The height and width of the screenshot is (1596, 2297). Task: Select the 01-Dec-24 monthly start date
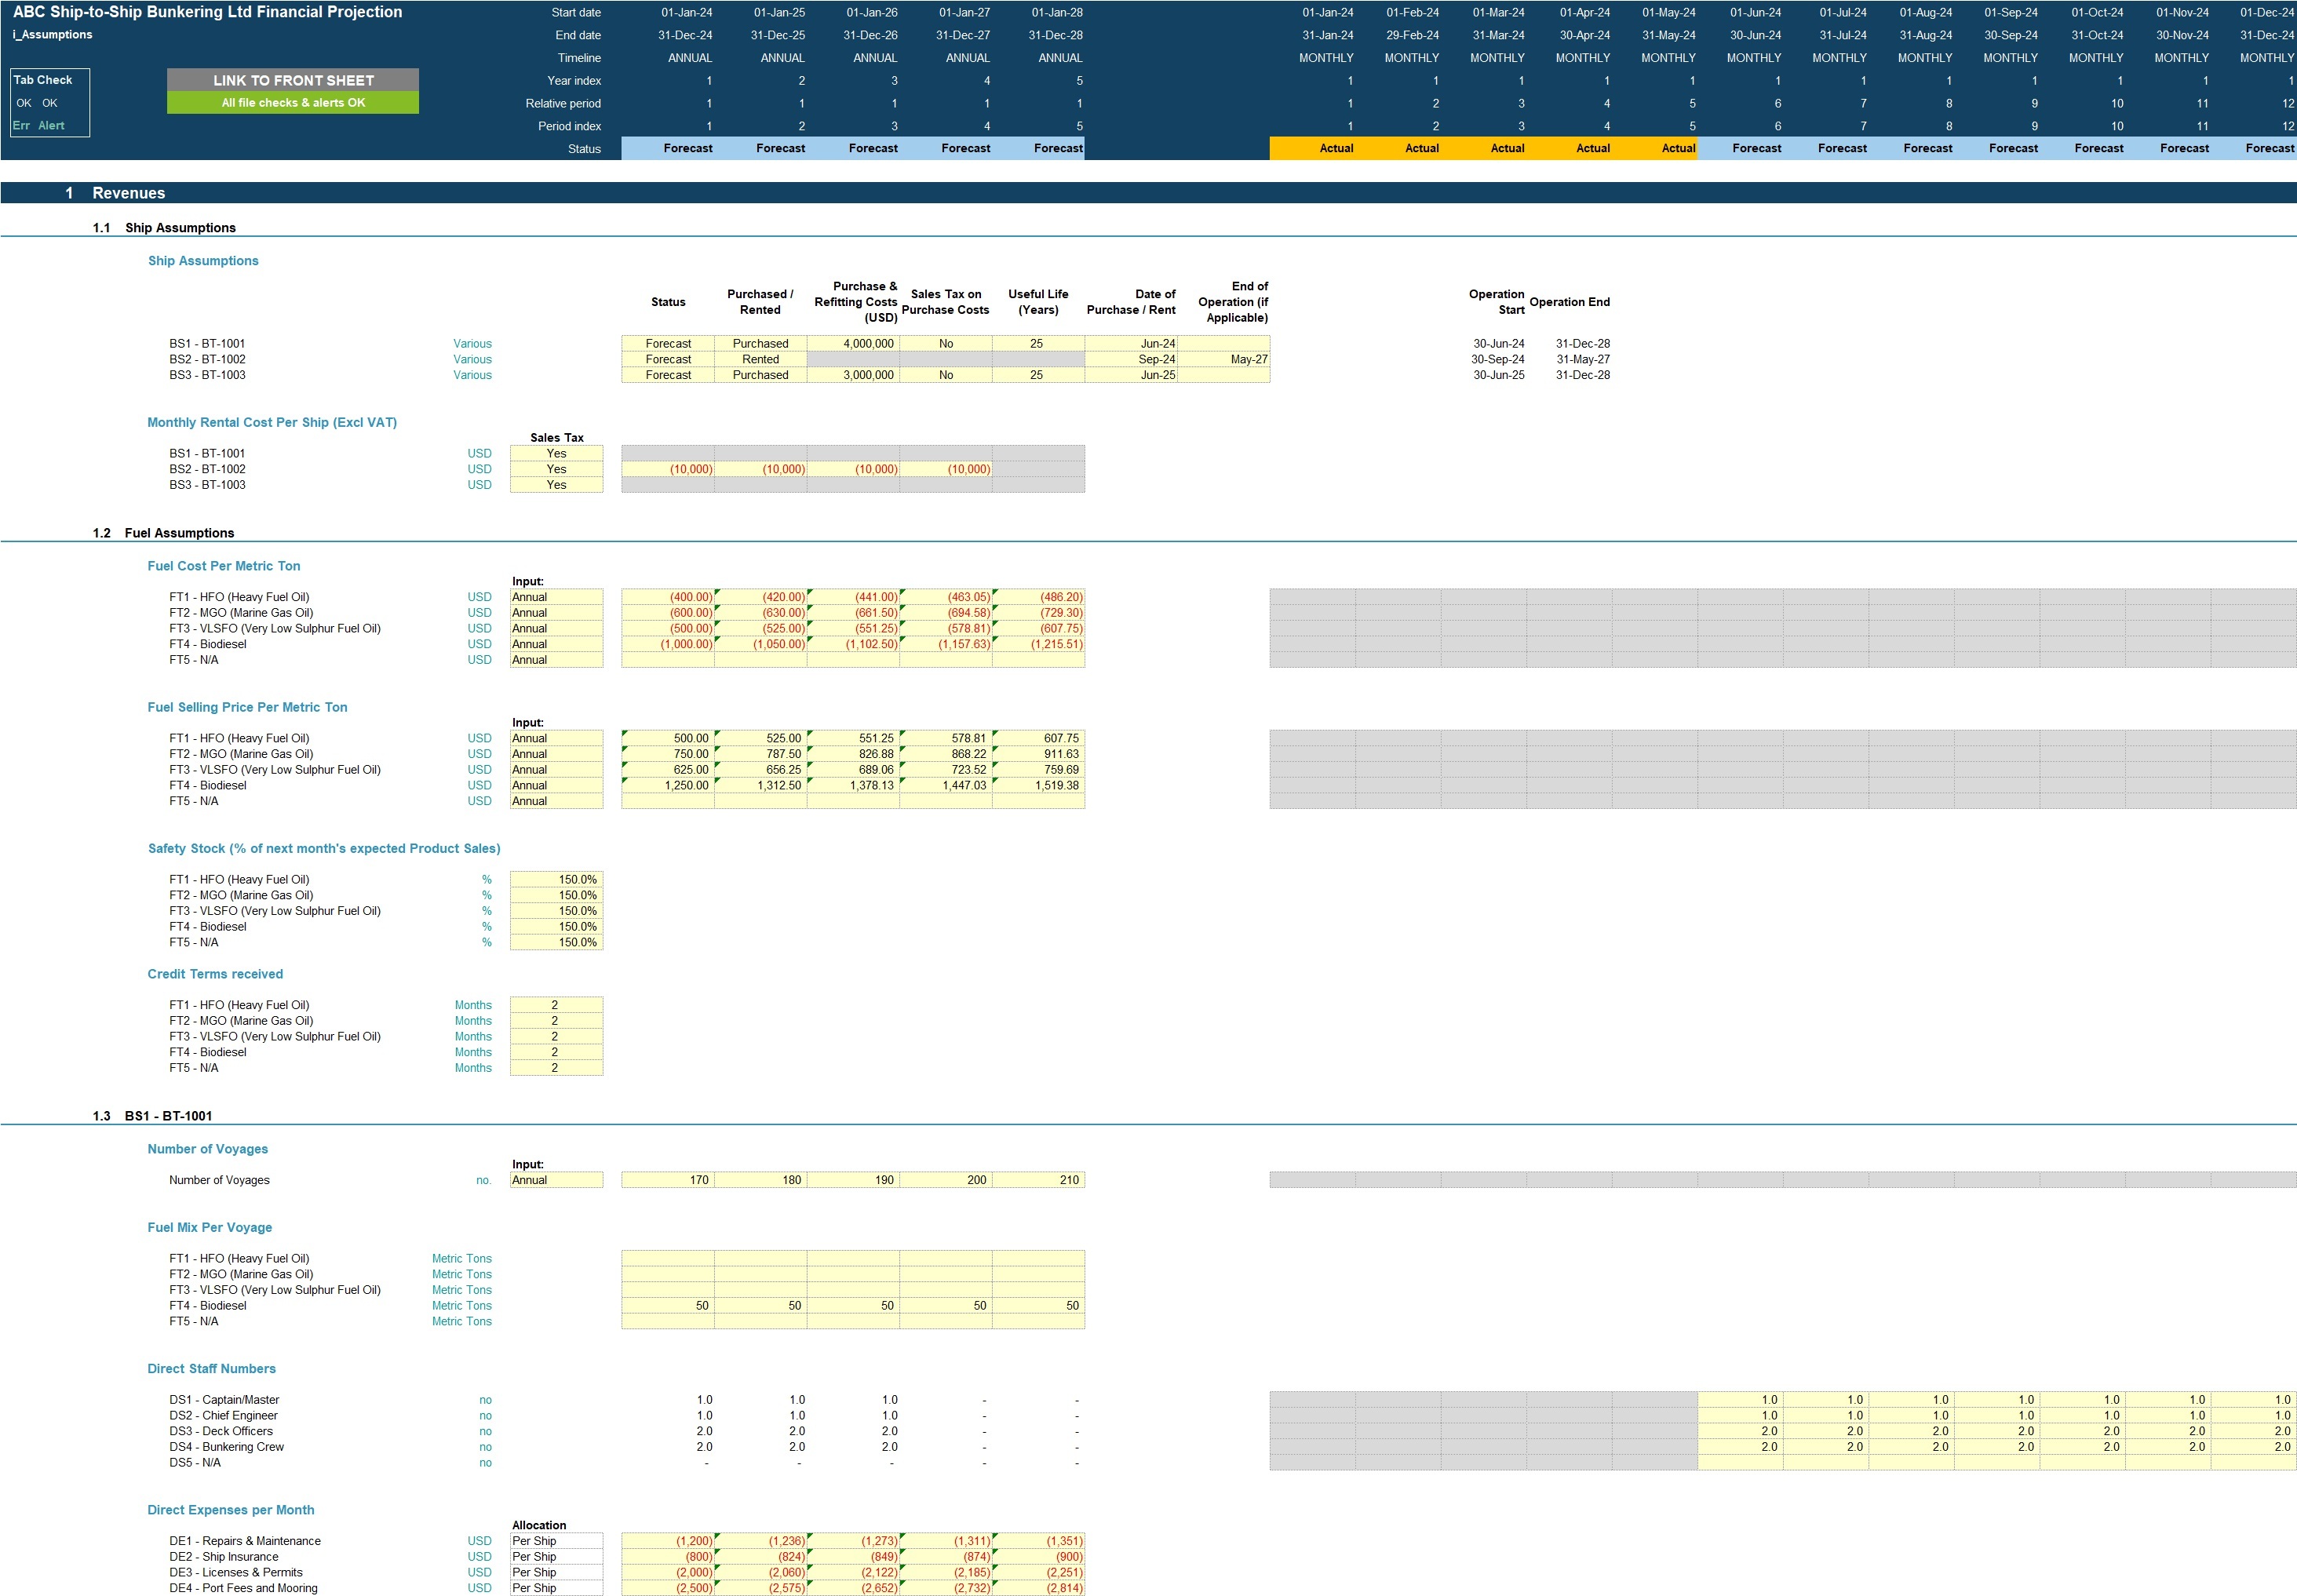(2267, 13)
